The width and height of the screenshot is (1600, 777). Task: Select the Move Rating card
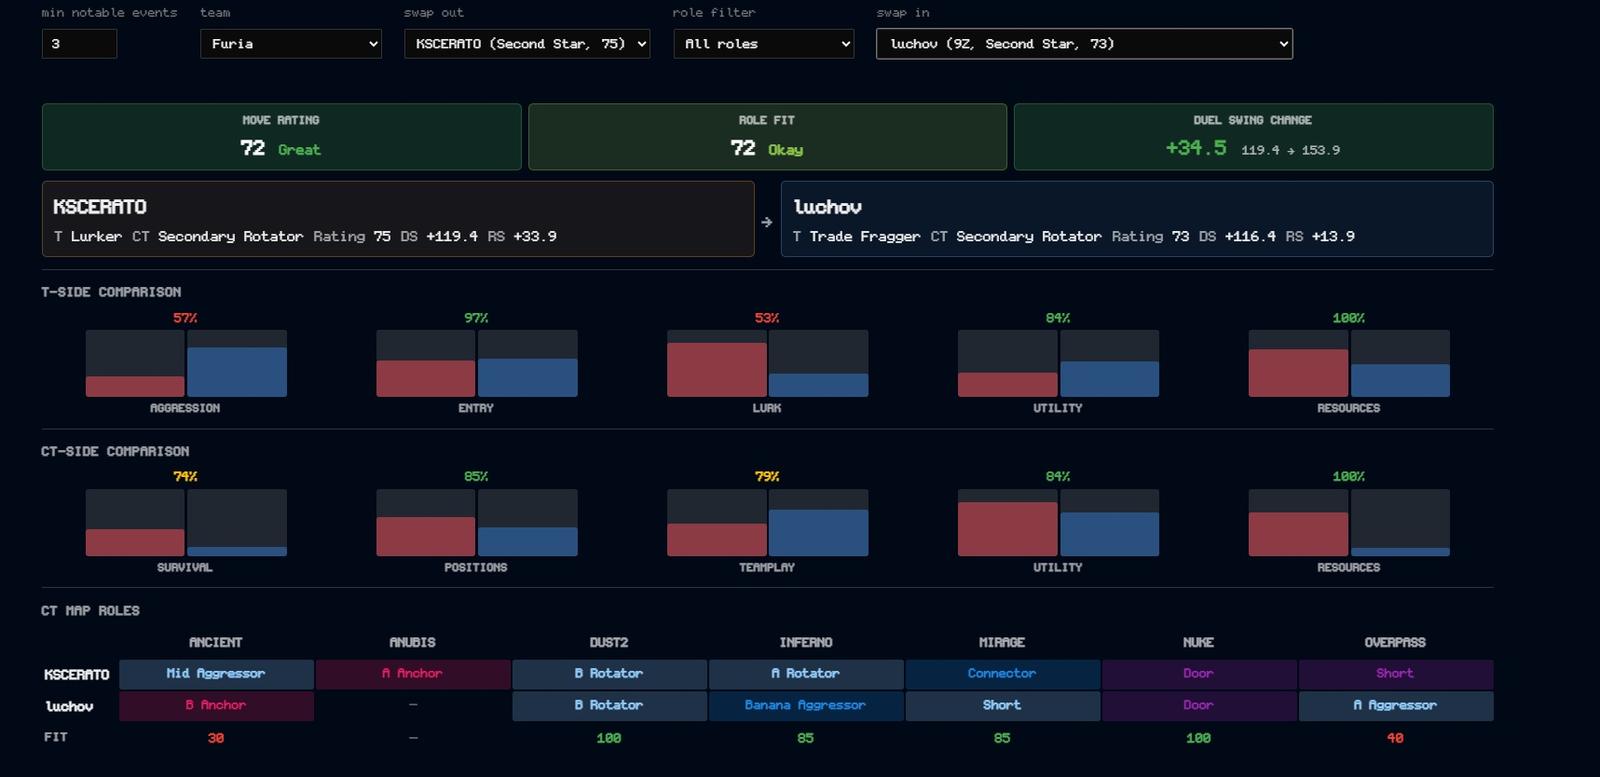(281, 137)
